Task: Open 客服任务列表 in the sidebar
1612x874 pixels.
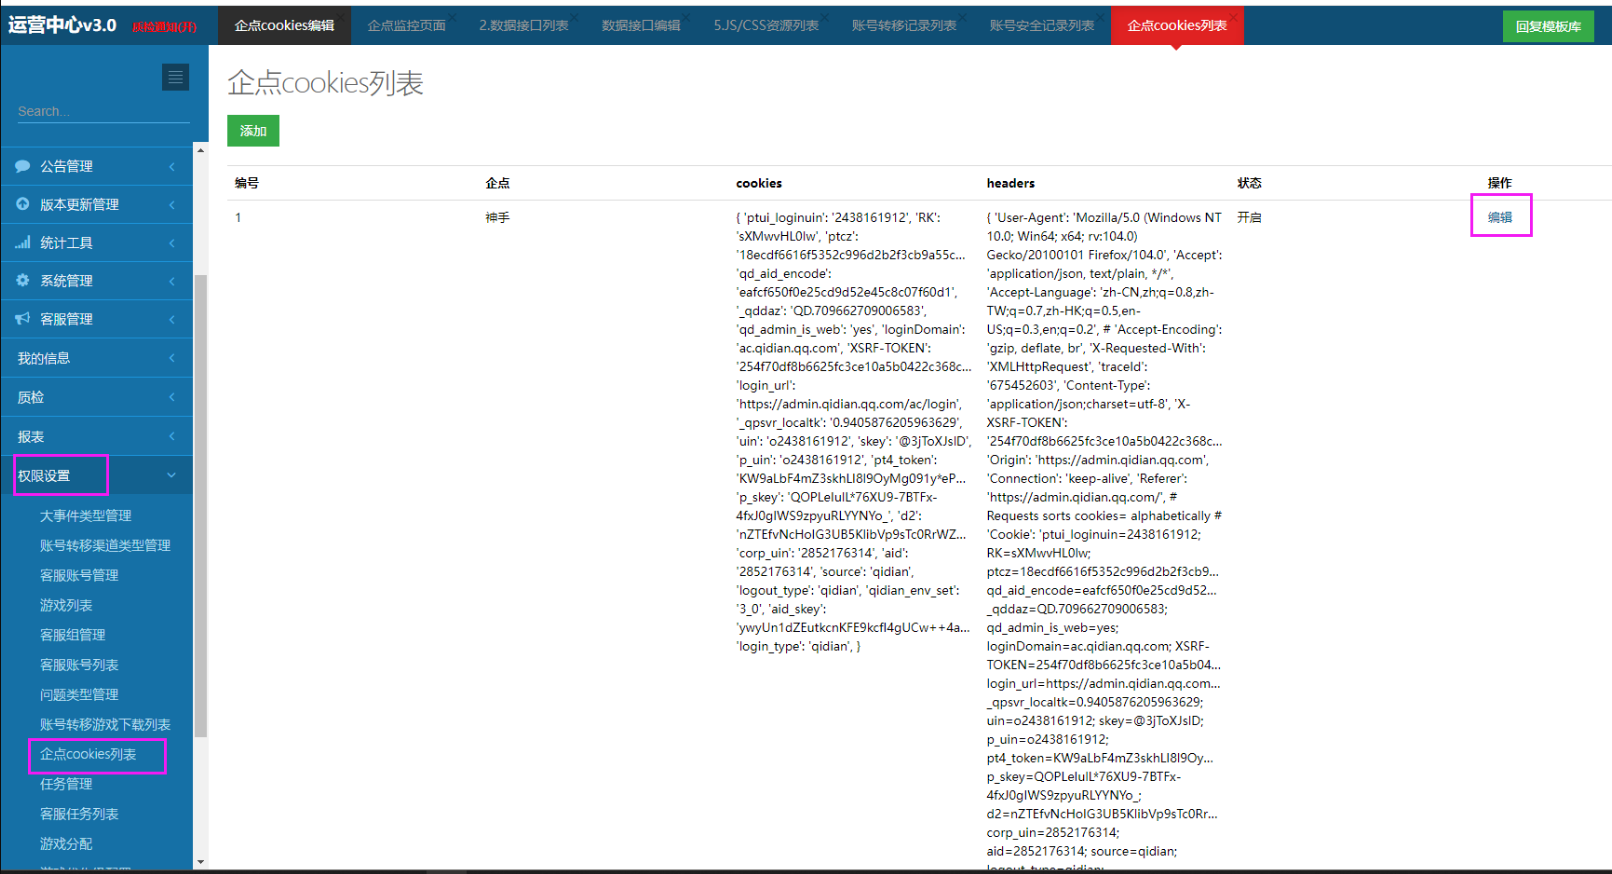Action: point(79,814)
